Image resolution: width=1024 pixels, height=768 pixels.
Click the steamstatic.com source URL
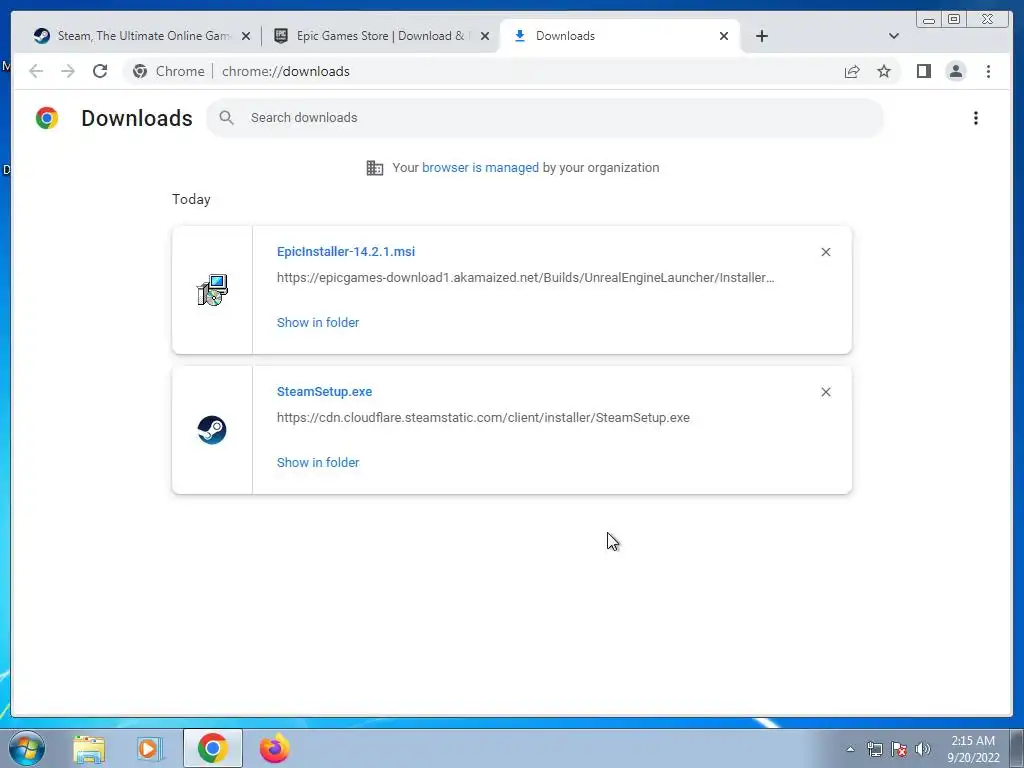(483, 418)
